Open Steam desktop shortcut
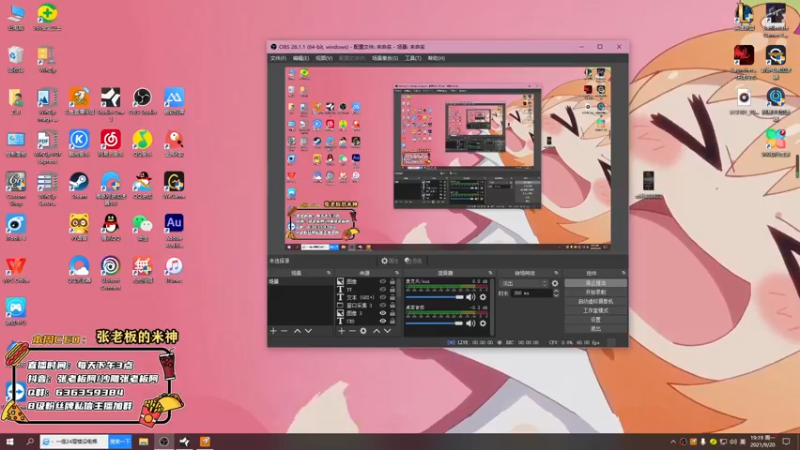Viewport: 800px width, 450px height. tap(79, 185)
